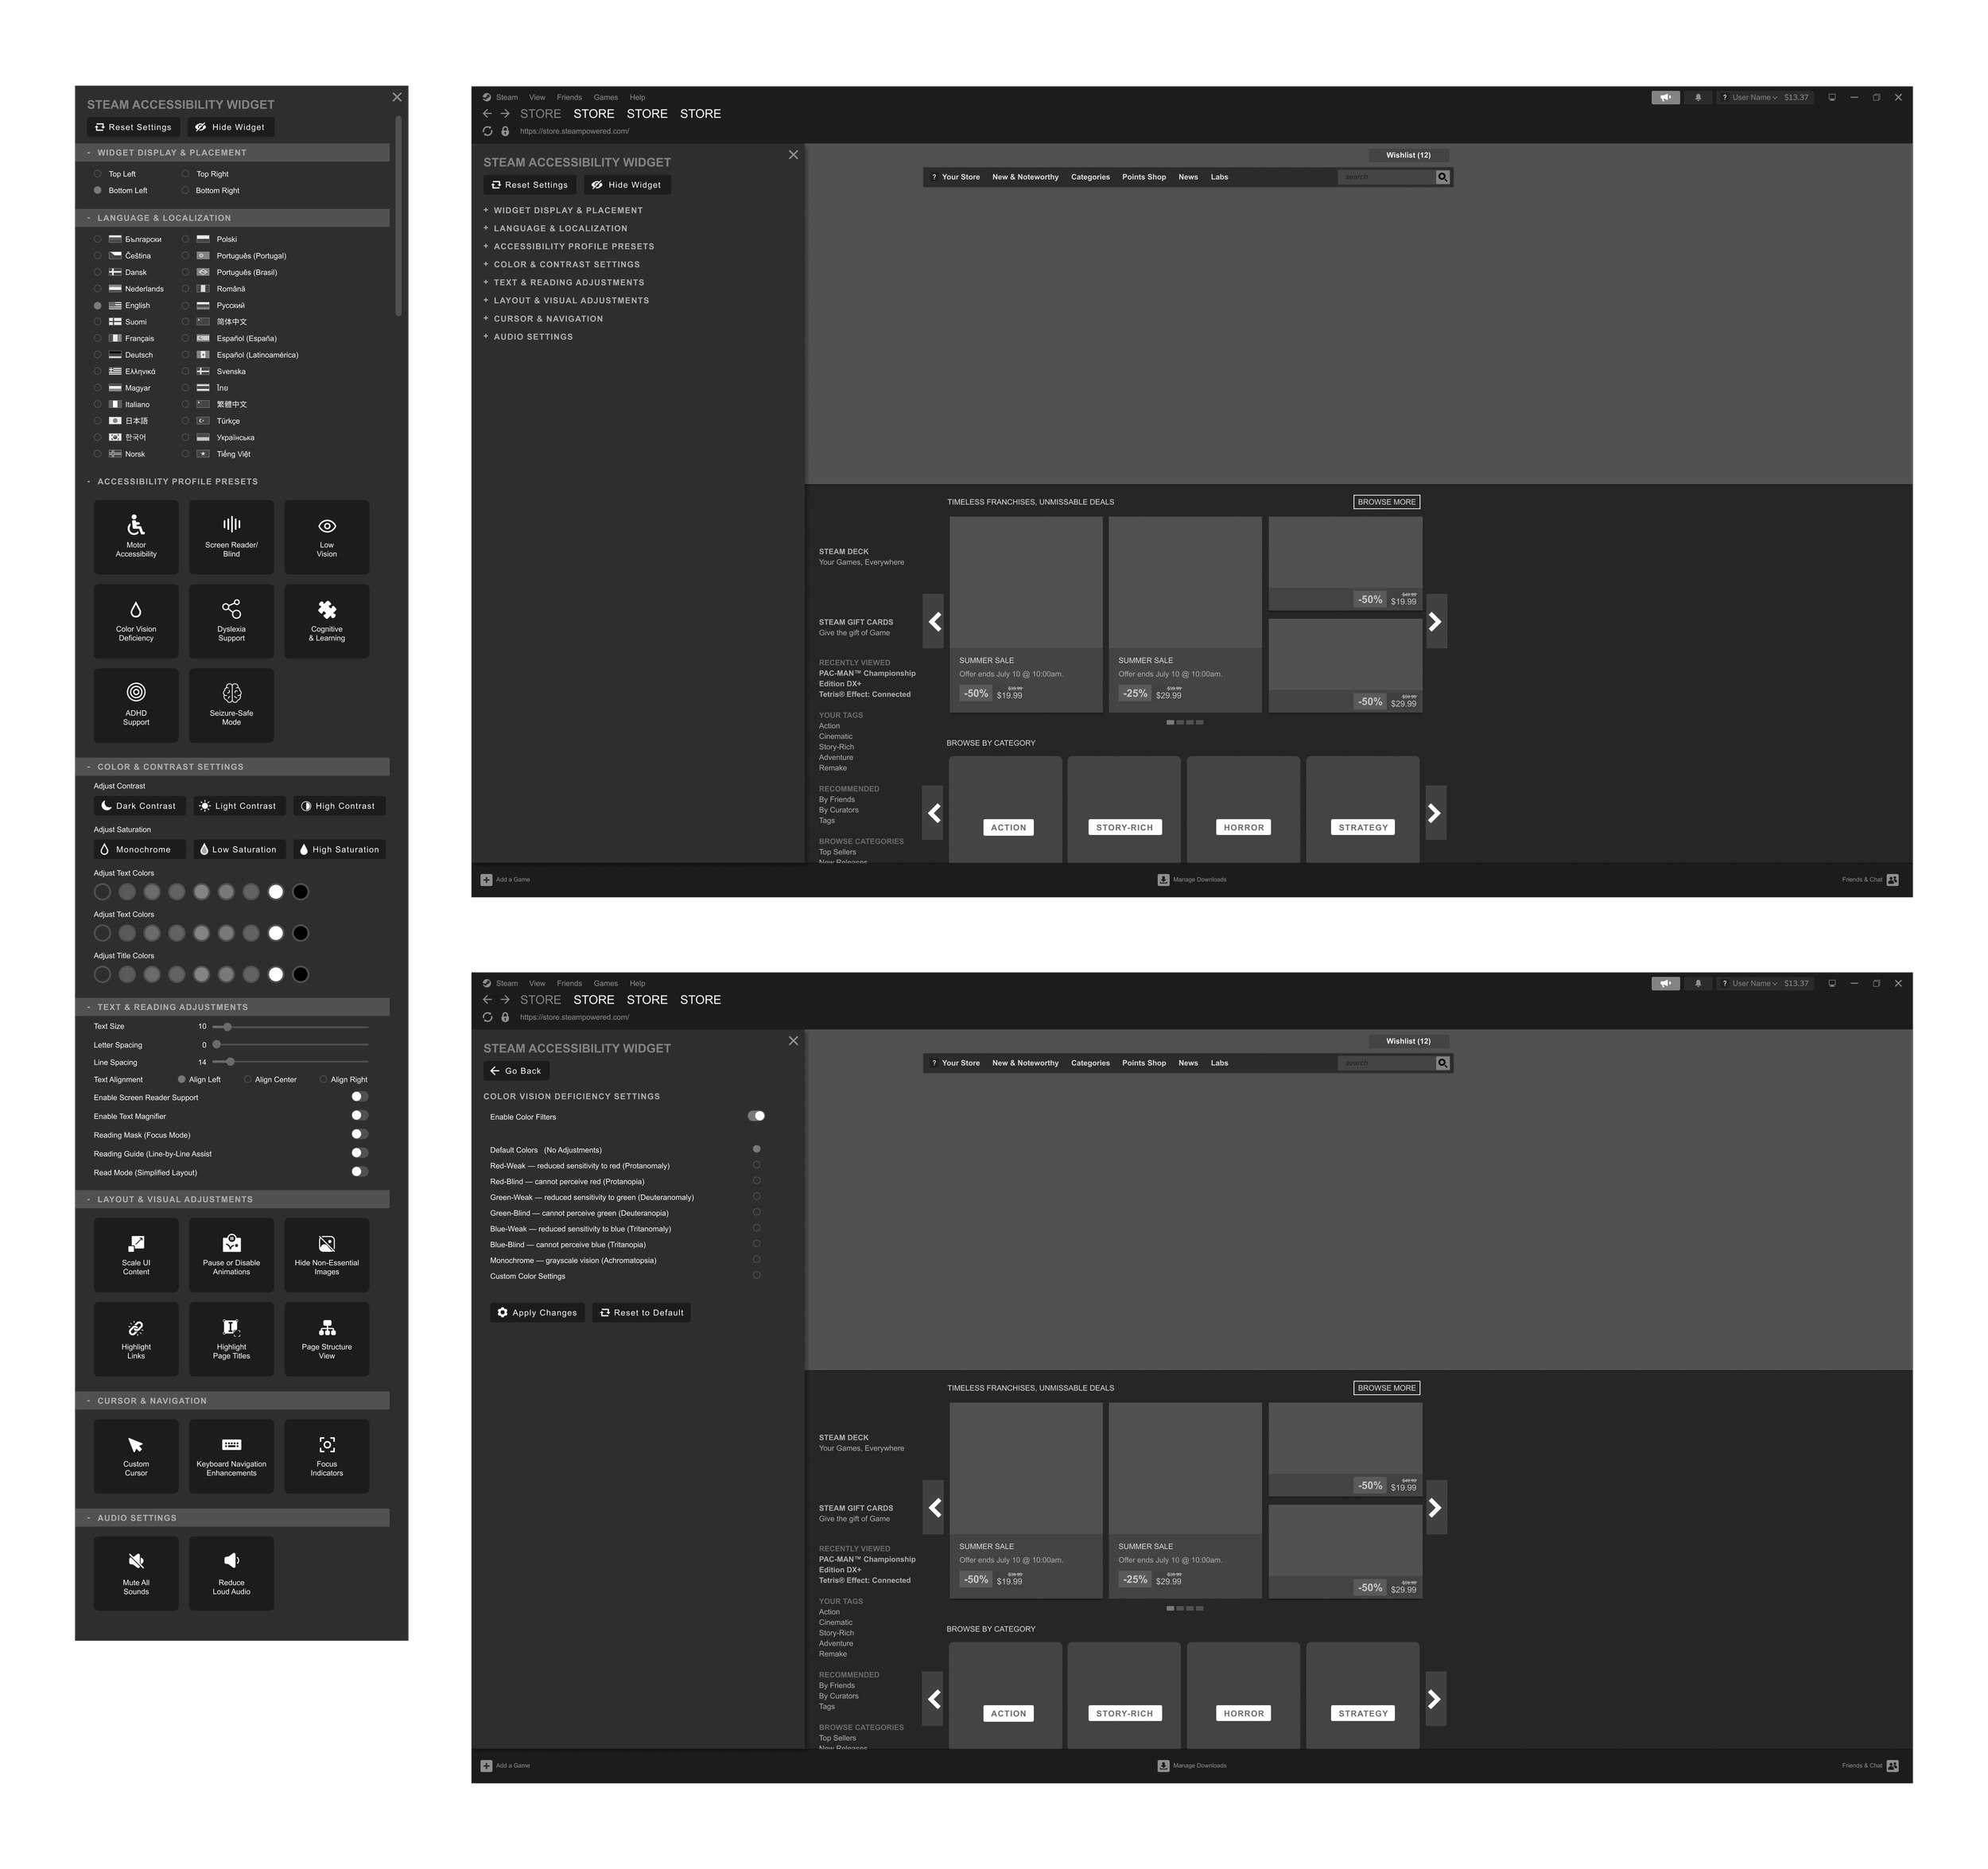Screen dimensions: 1988x1869
Task: Click the High Saturation button
Action: click(x=339, y=850)
